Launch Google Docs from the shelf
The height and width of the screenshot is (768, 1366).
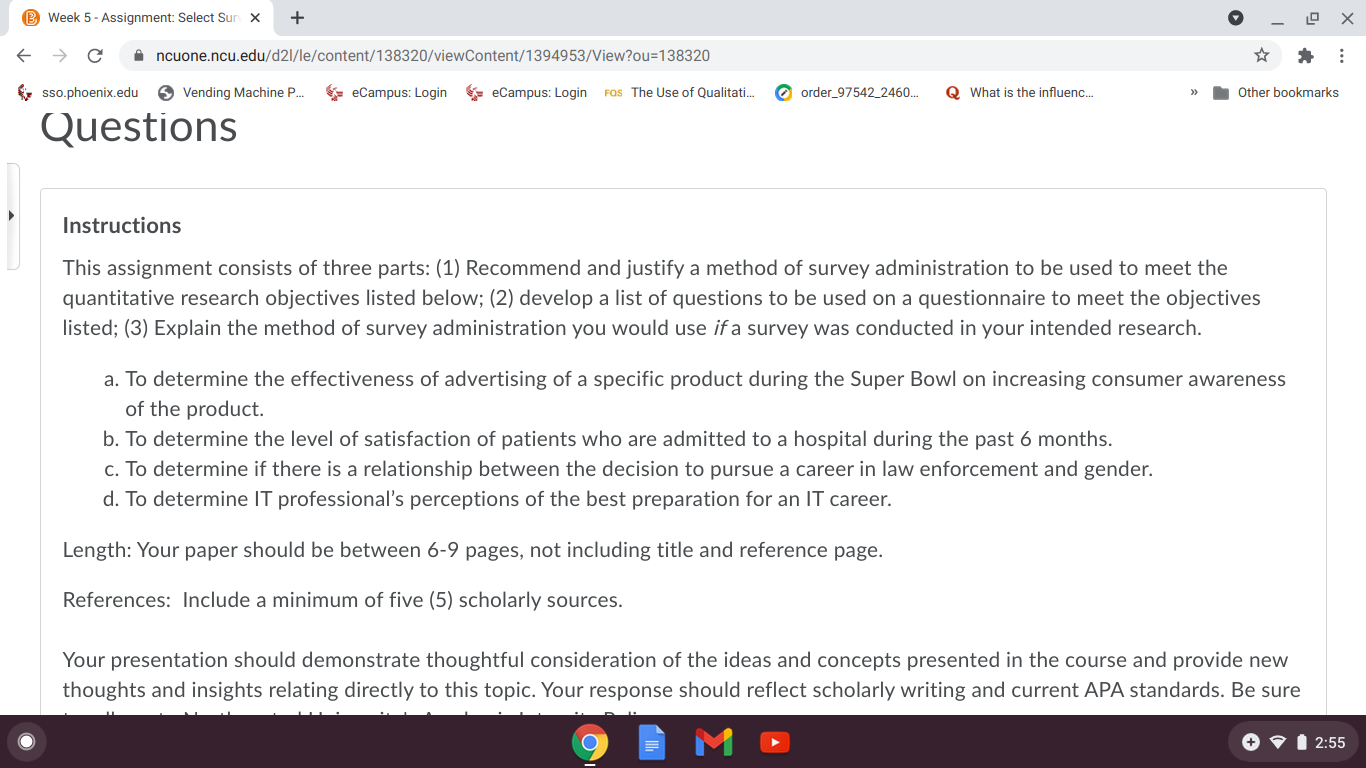[x=652, y=742]
